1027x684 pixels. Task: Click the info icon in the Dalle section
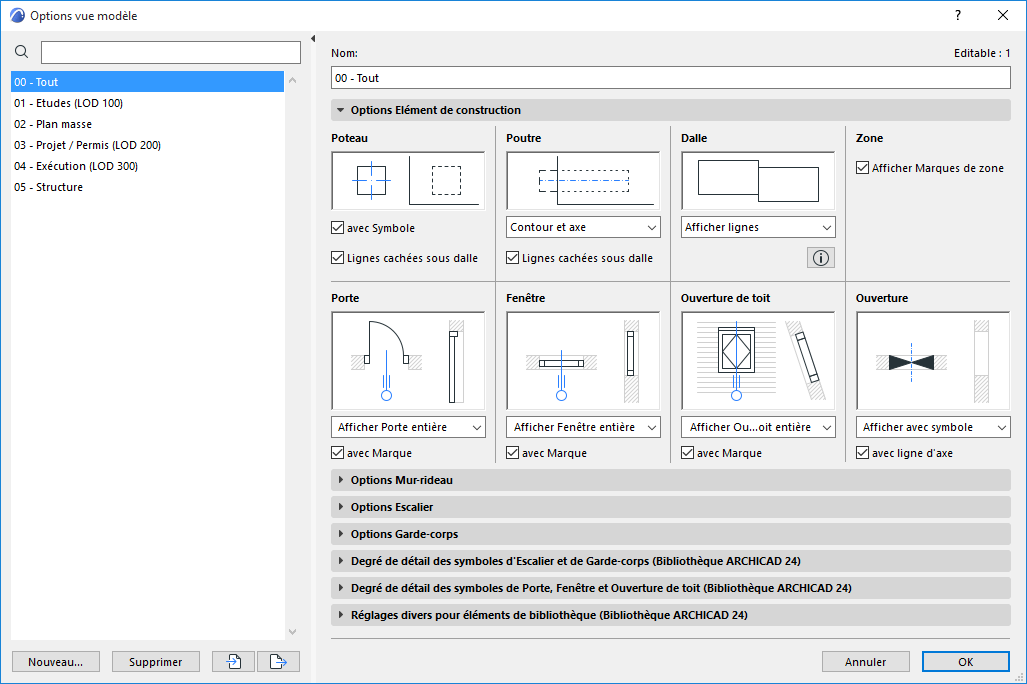(820, 257)
